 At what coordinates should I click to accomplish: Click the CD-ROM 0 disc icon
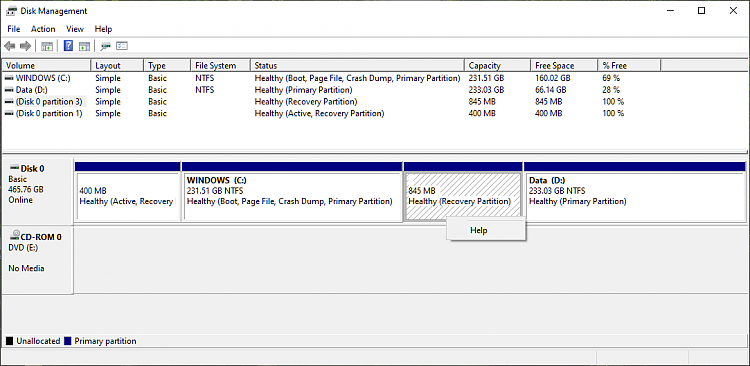click(x=14, y=235)
